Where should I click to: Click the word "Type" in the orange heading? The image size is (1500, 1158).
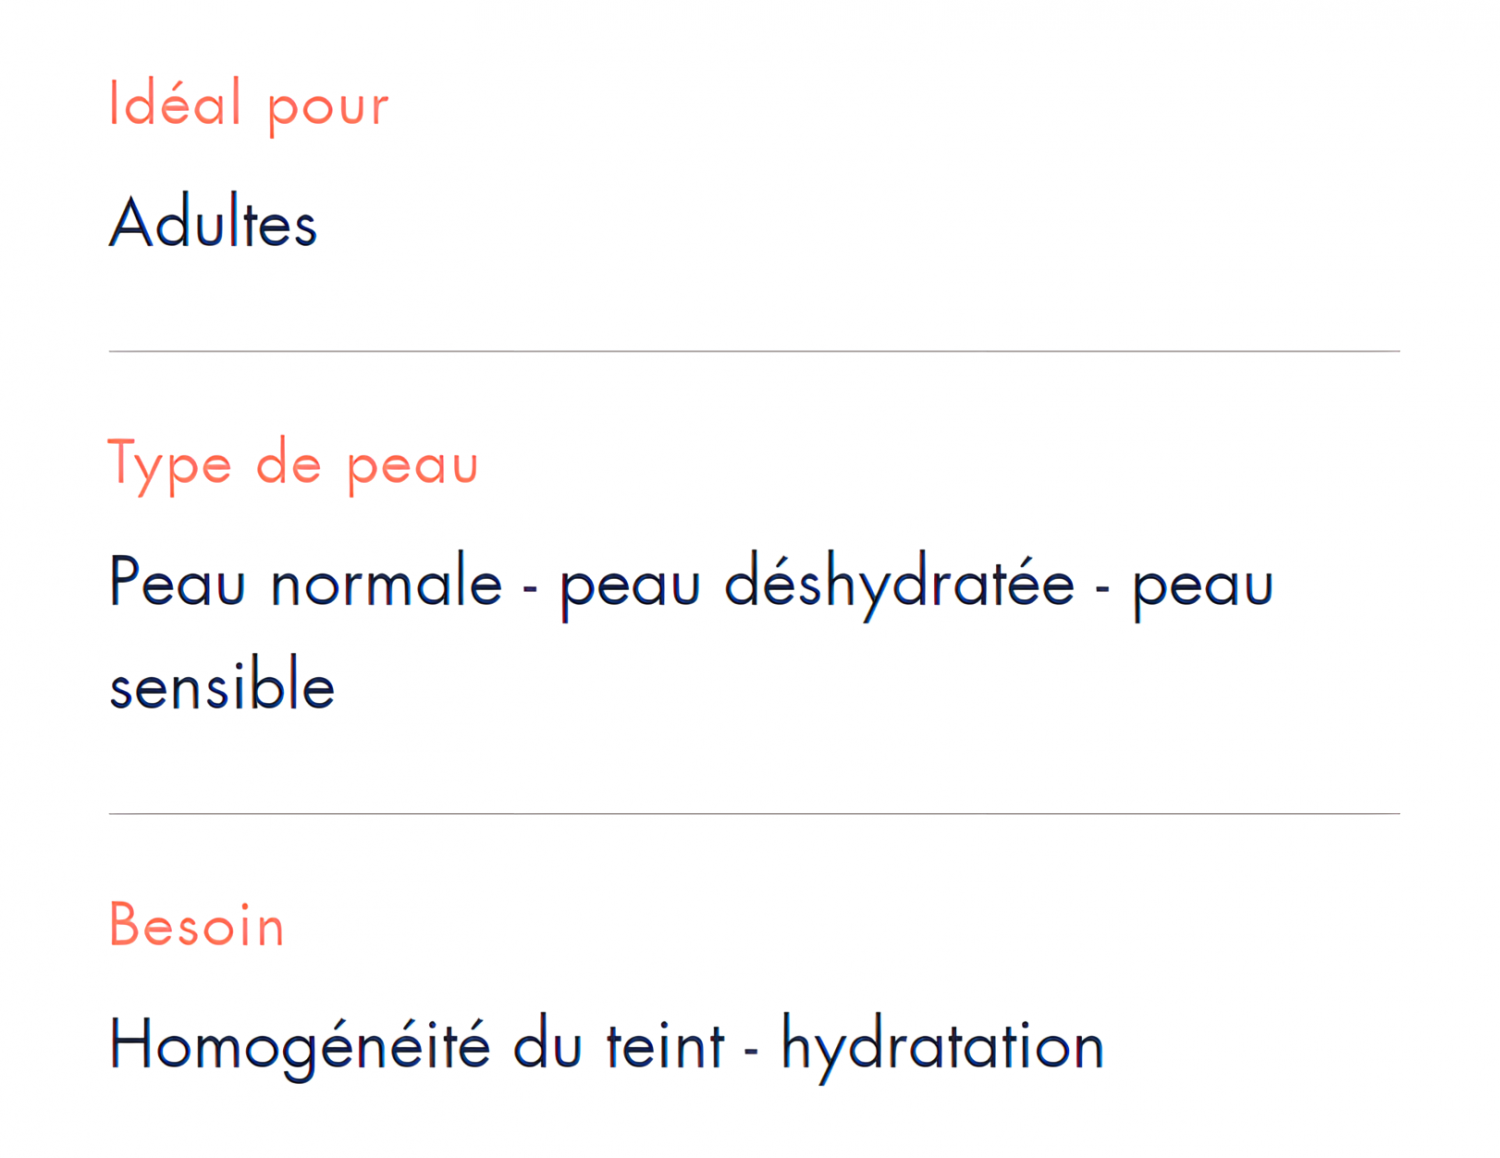[169, 466]
